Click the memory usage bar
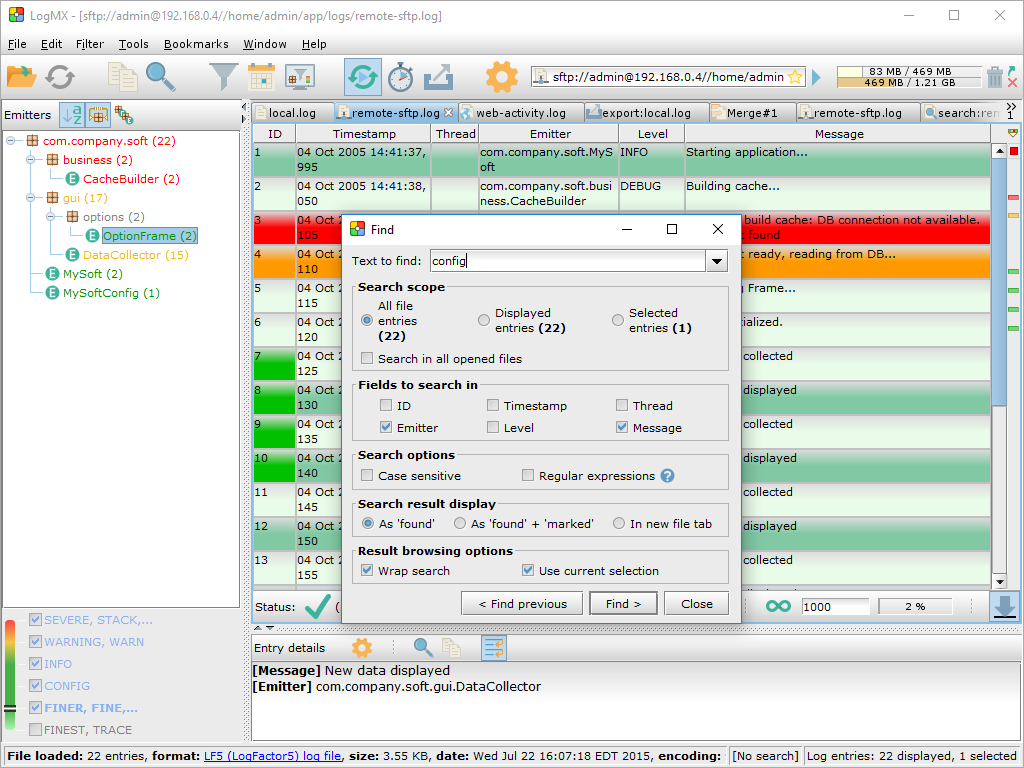1024x768 pixels. (x=909, y=77)
